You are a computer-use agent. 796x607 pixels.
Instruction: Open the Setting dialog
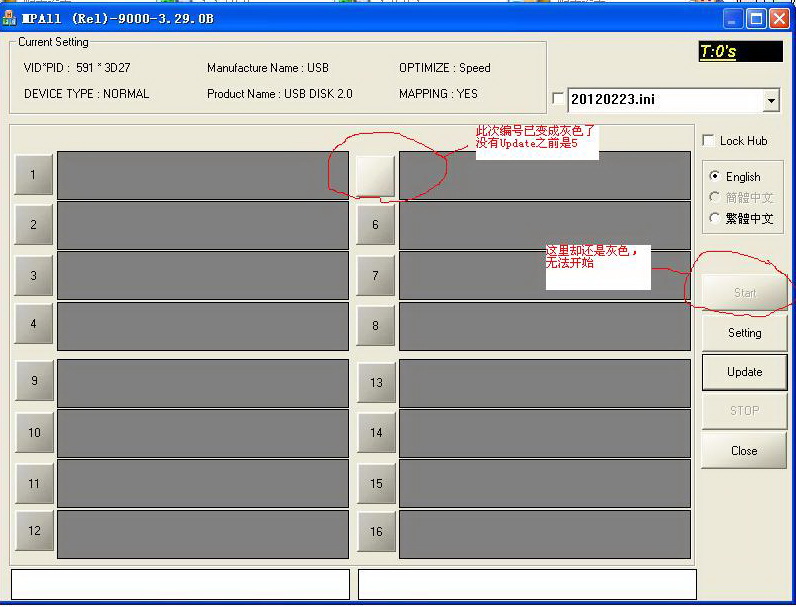[744, 333]
